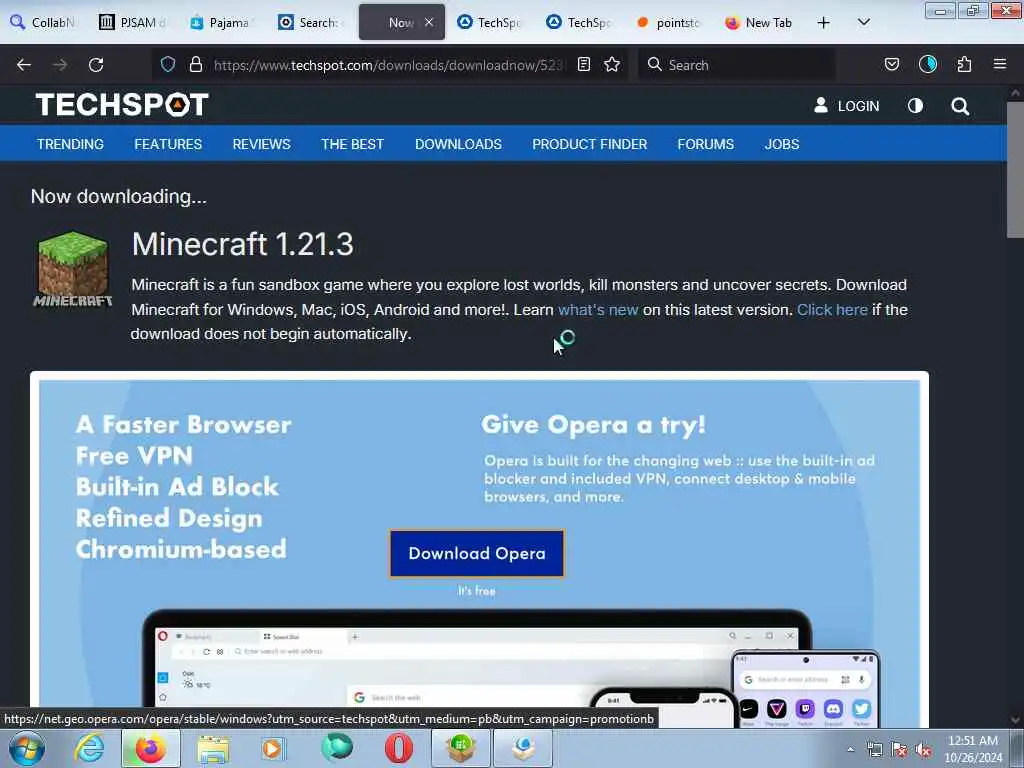Open Windows Explorer folder taskbar icon
The width and height of the screenshot is (1024, 768).
point(213,749)
